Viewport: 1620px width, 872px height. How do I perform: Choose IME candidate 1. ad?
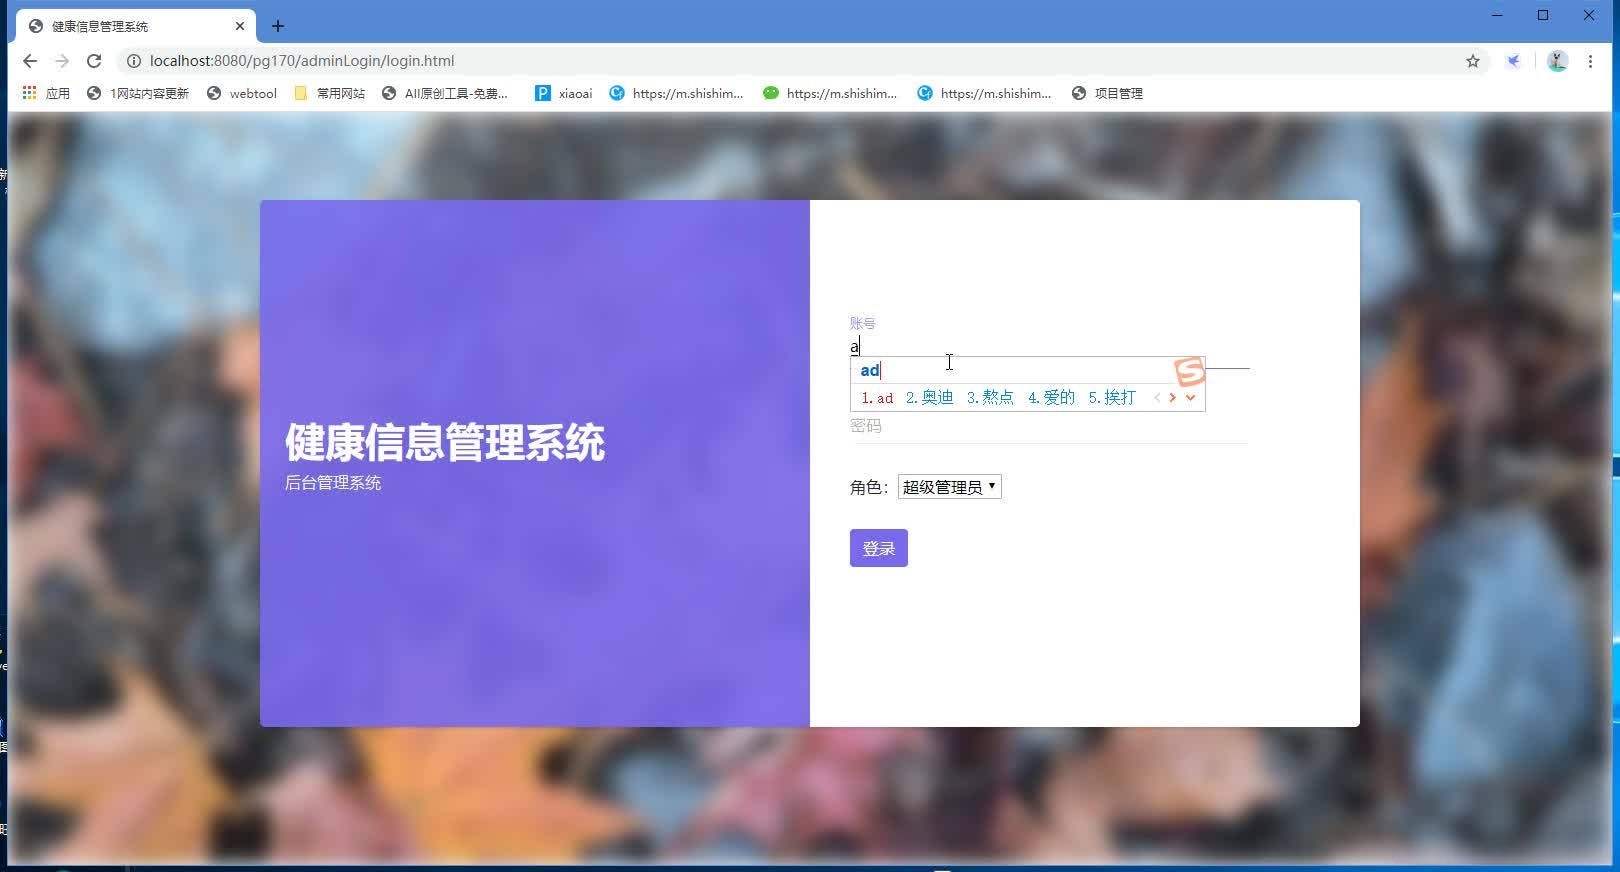[877, 398]
